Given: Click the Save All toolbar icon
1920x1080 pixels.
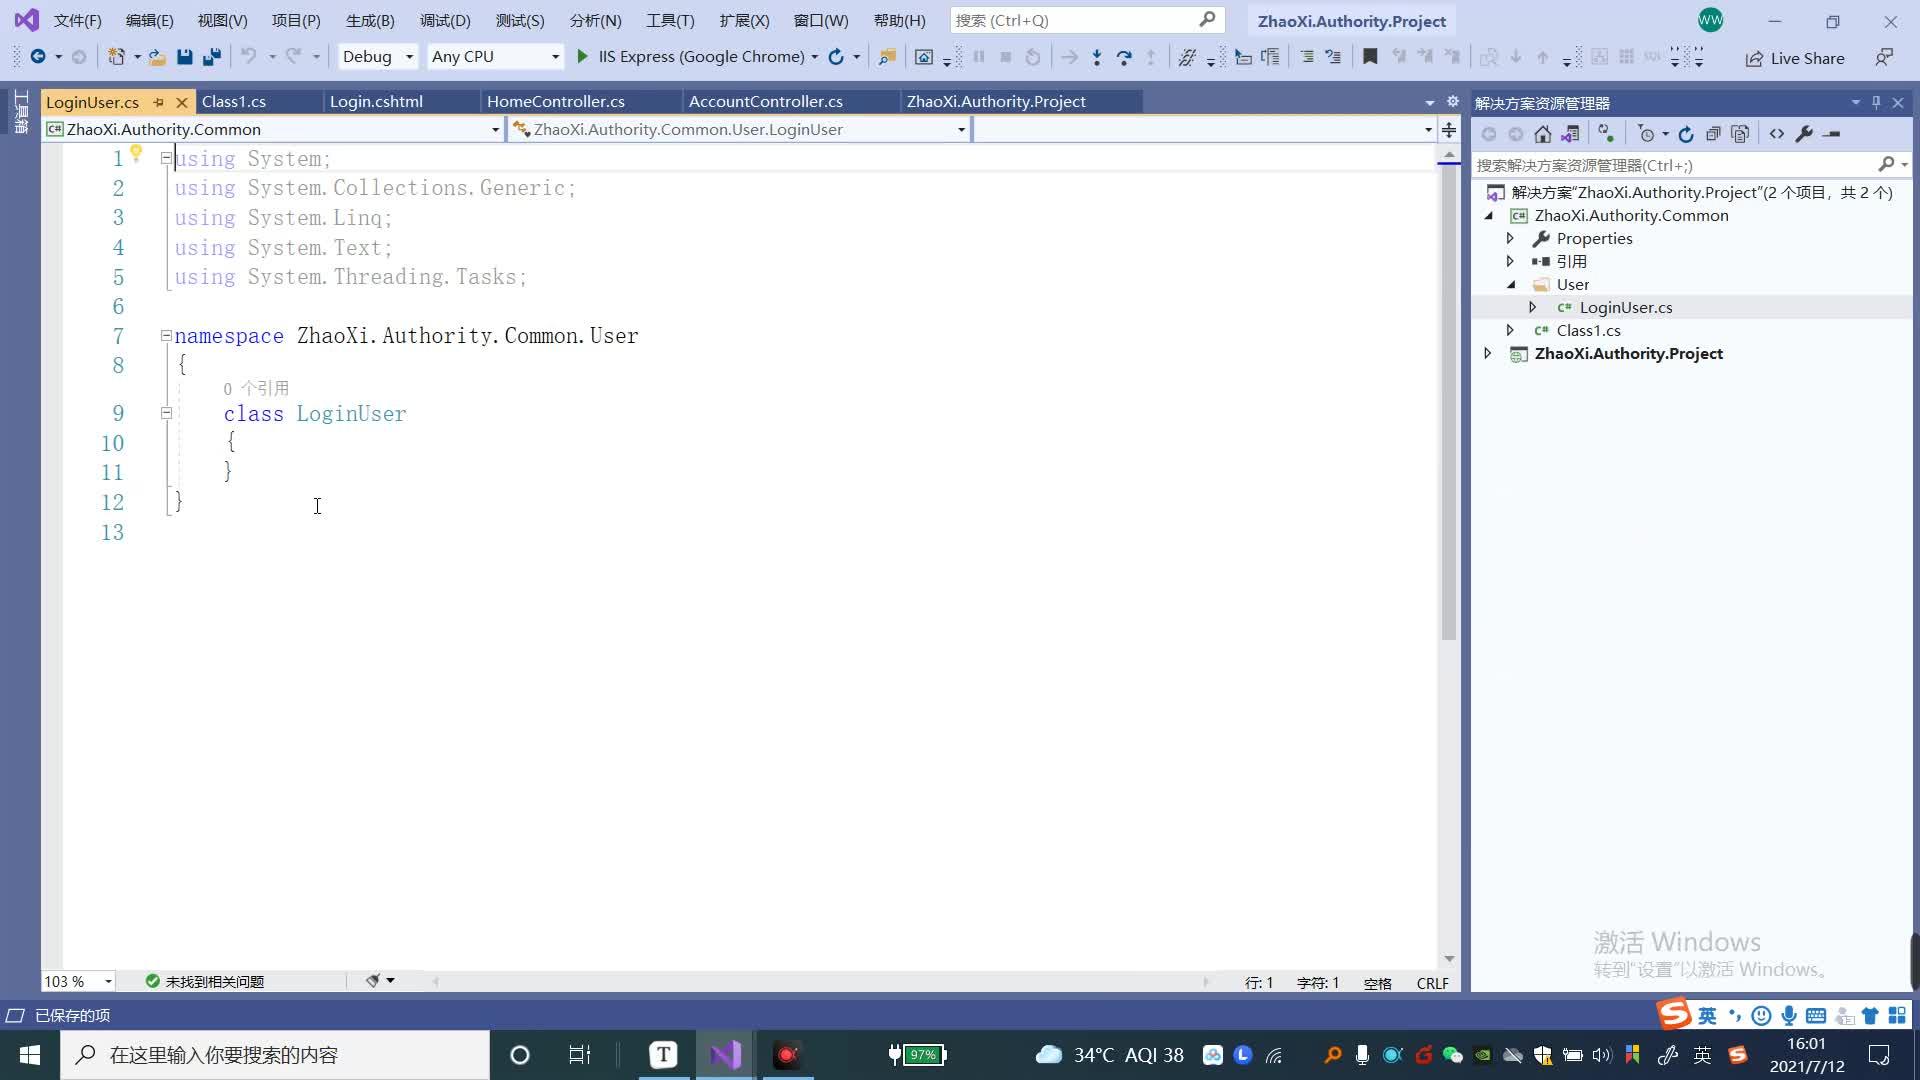Looking at the screenshot, I should click(x=212, y=57).
